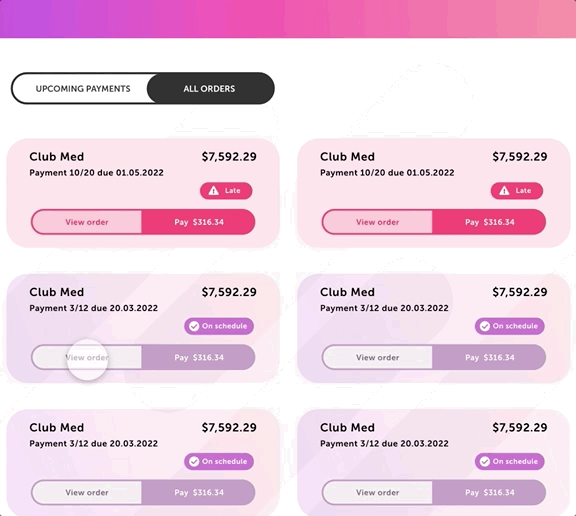Pay $316.34 in the top-left late card
This screenshot has width=576, height=516.
[198, 222]
